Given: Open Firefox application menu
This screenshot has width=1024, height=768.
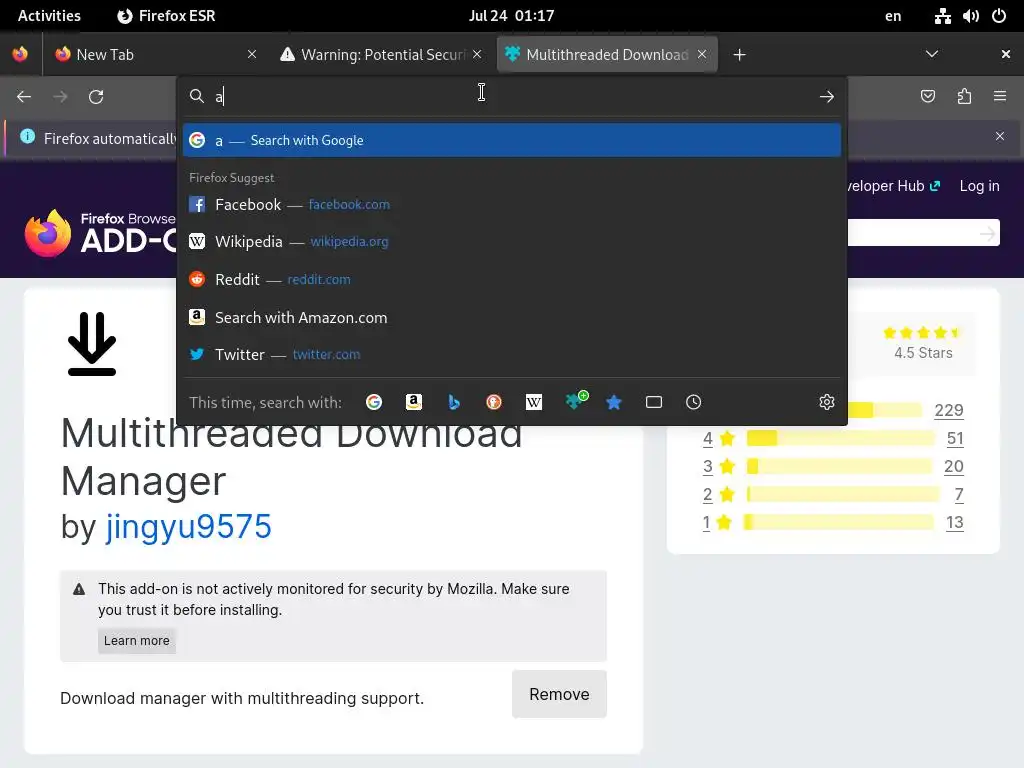Looking at the screenshot, I should pyautogui.click(x=1000, y=97).
